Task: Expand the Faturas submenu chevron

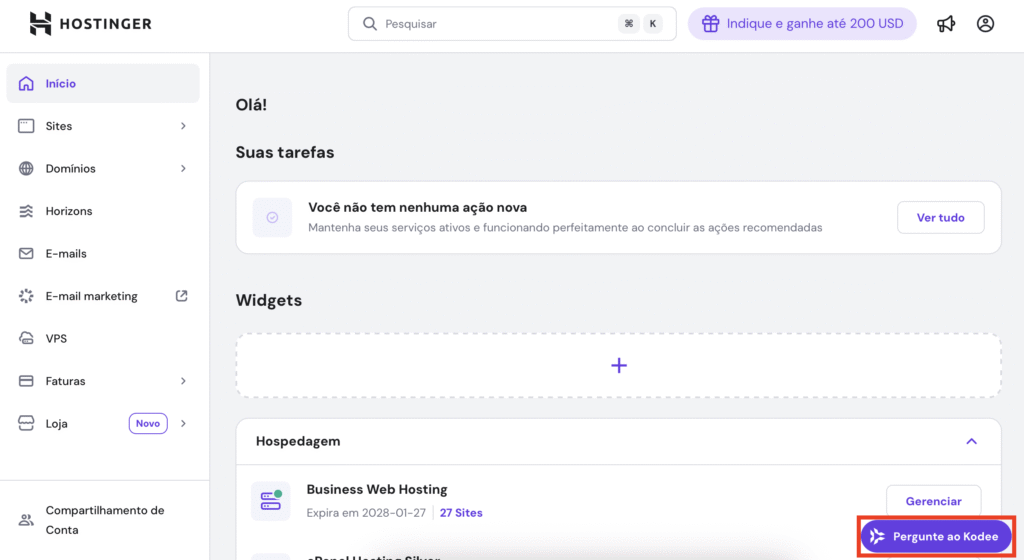Action: (x=184, y=381)
